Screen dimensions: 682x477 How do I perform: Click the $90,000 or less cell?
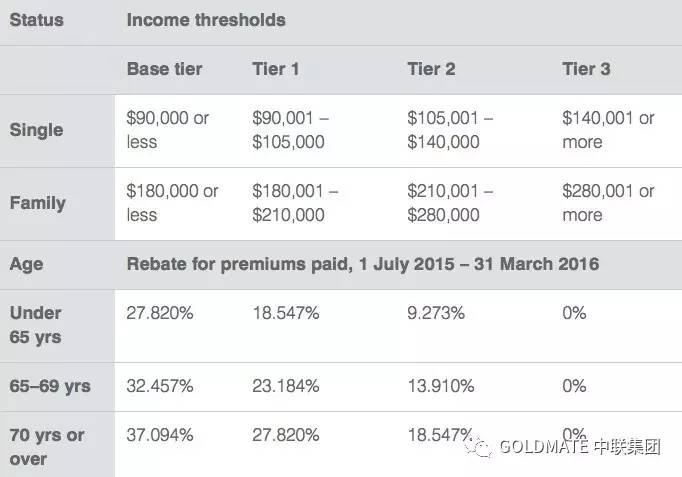coord(167,130)
